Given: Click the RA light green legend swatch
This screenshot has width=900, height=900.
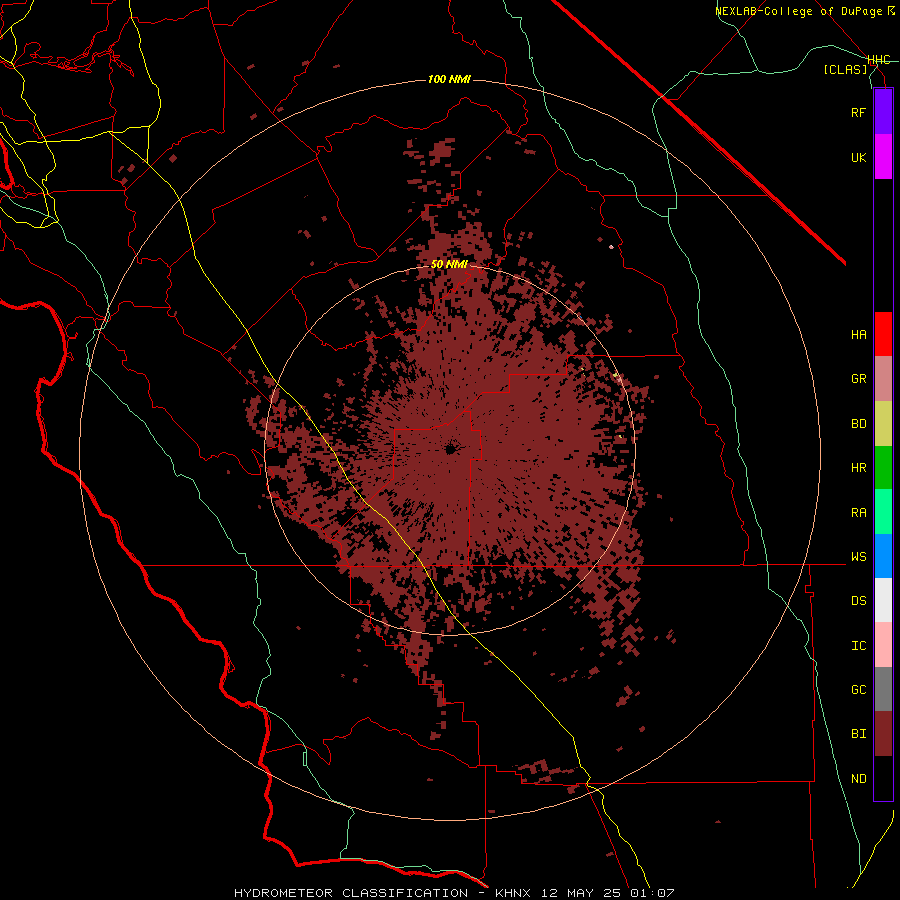Looking at the screenshot, I should pyautogui.click(x=883, y=512).
